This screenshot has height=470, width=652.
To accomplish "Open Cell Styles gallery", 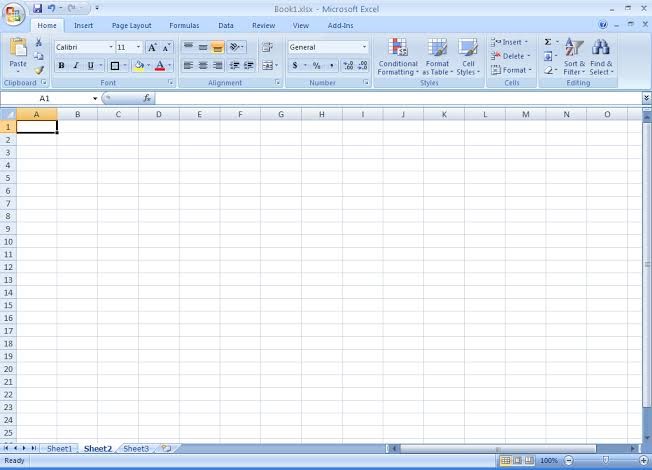I will click(x=468, y=57).
